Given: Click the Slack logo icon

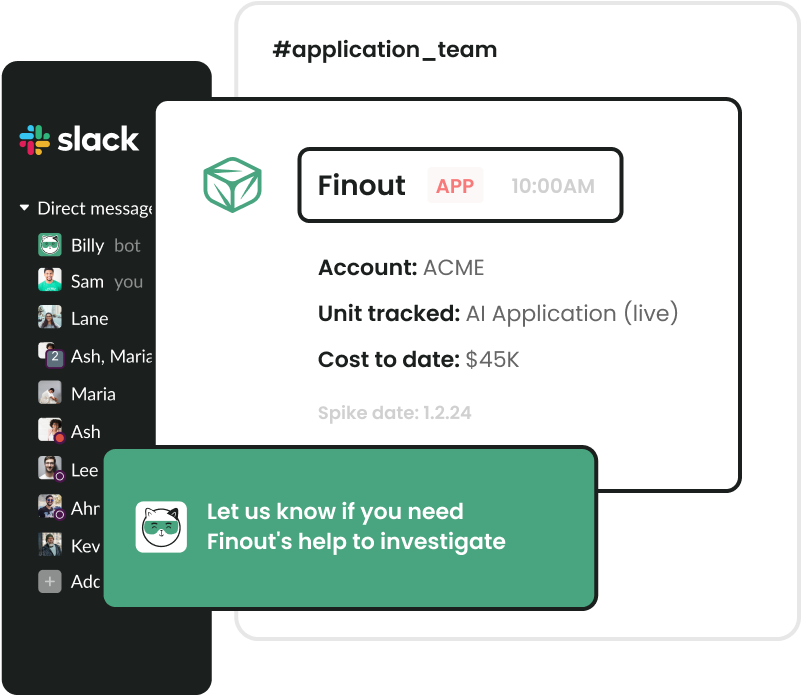Looking at the screenshot, I should 35,140.
